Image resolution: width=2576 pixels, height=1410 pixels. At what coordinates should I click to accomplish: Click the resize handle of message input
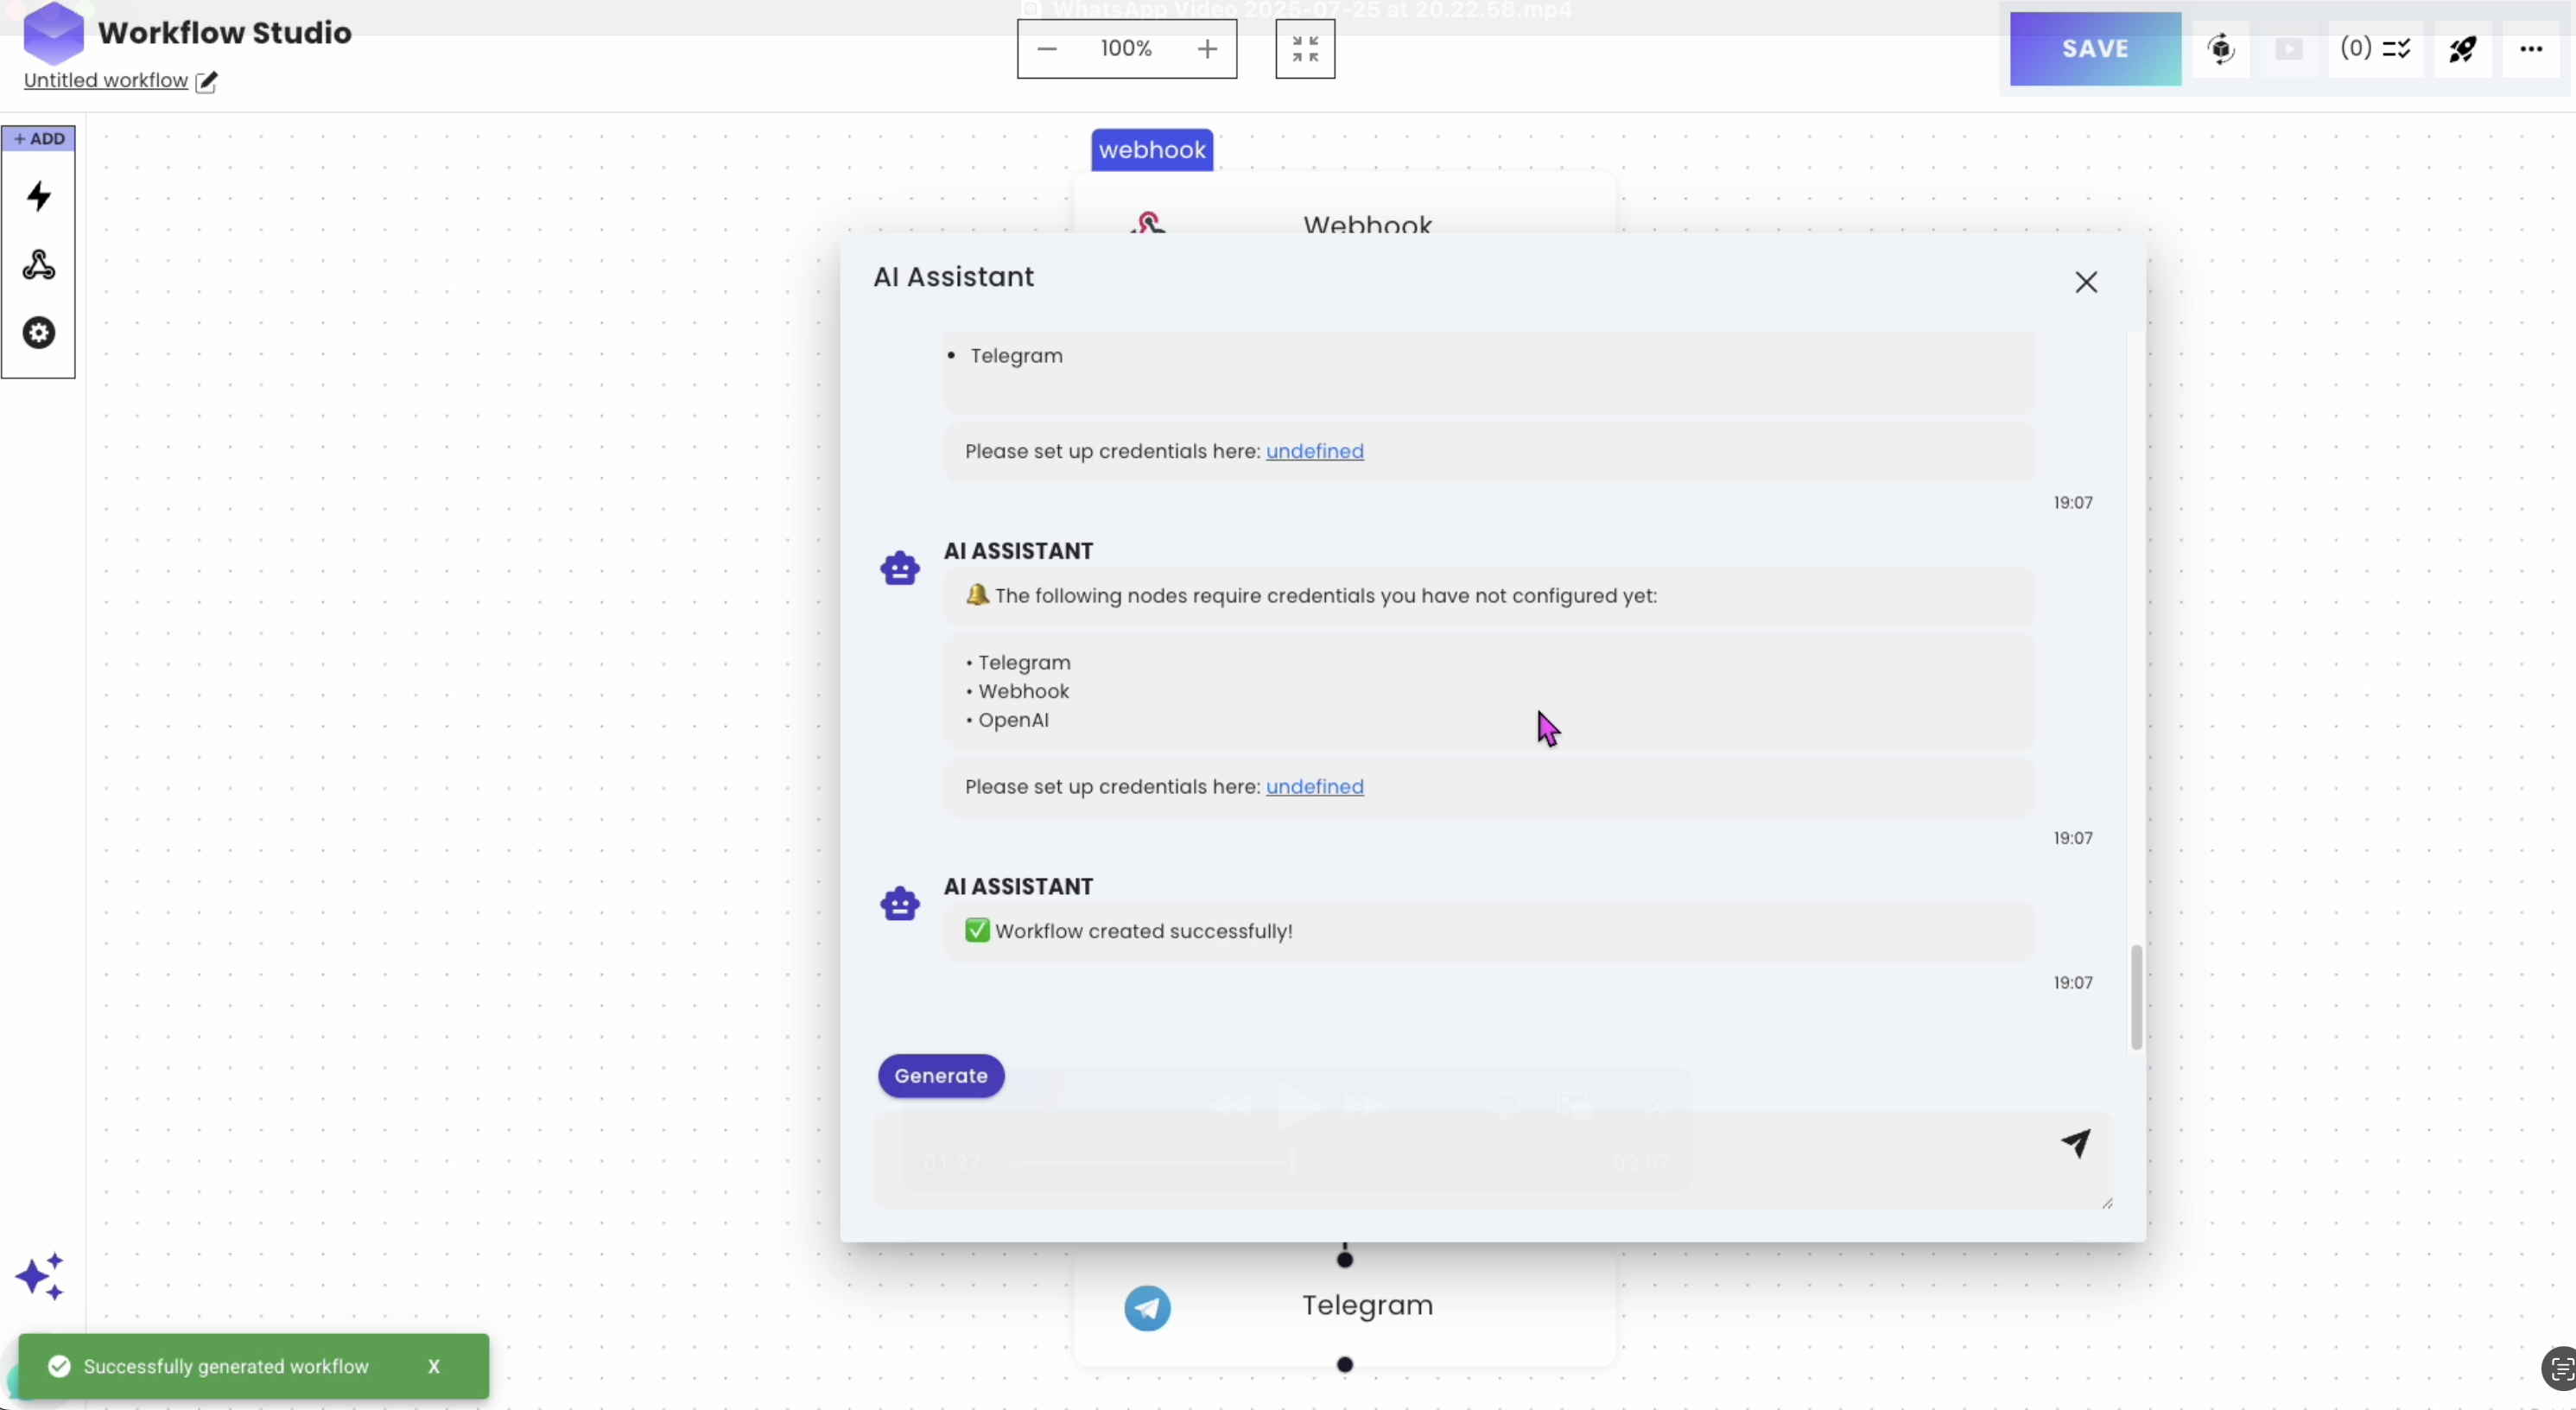2106,1203
